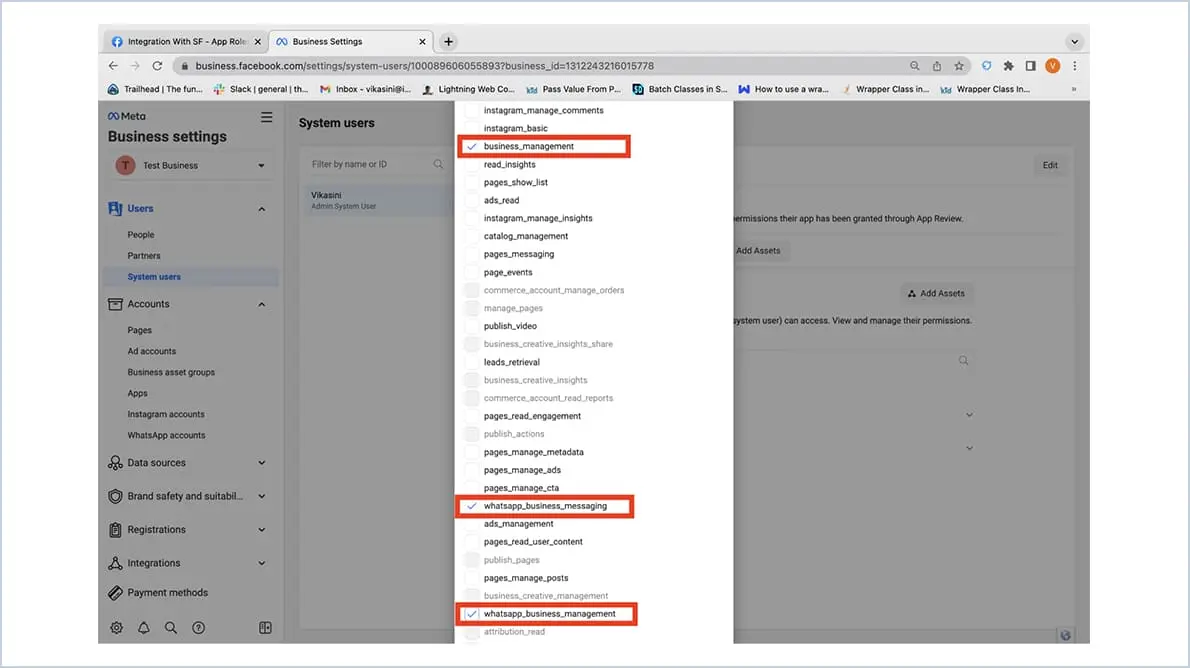
Task: Click the search icon in filter box
Action: (438, 164)
